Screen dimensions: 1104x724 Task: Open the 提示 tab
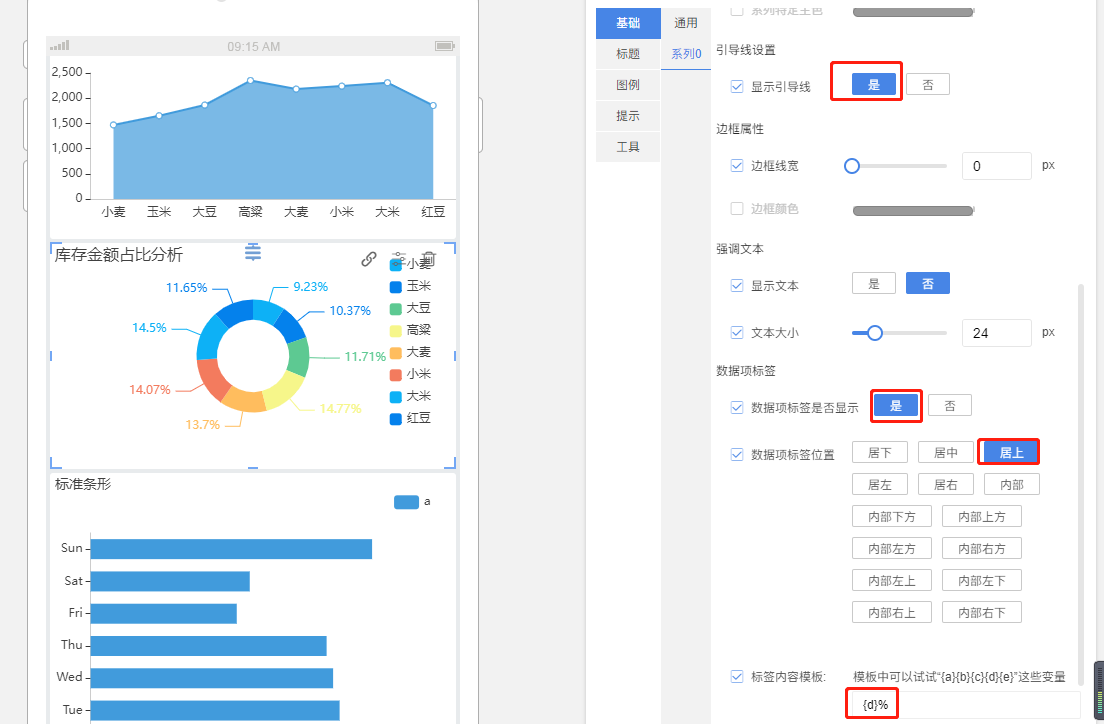[628, 116]
